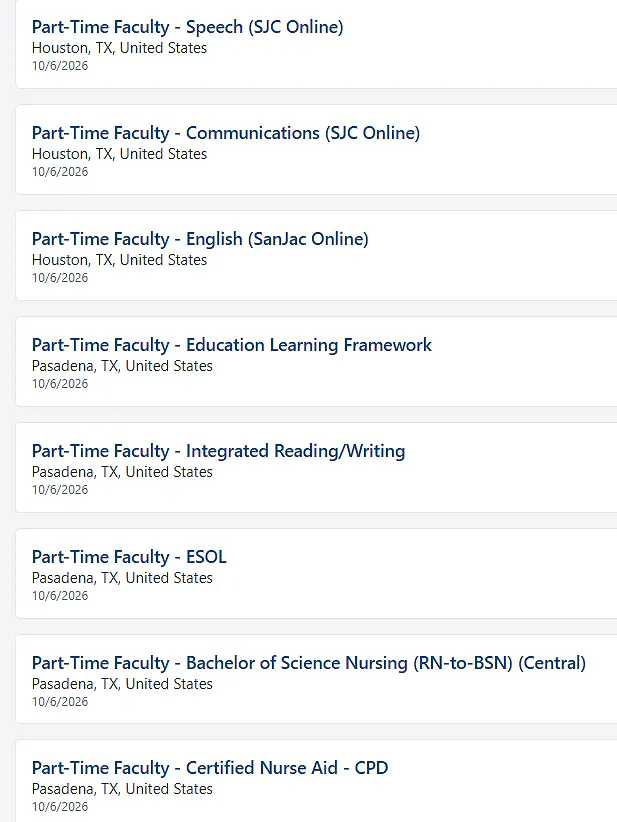
Task: Select Part-Time Faculty - English (SanJac Online) job
Action: click(x=200, y=239)
